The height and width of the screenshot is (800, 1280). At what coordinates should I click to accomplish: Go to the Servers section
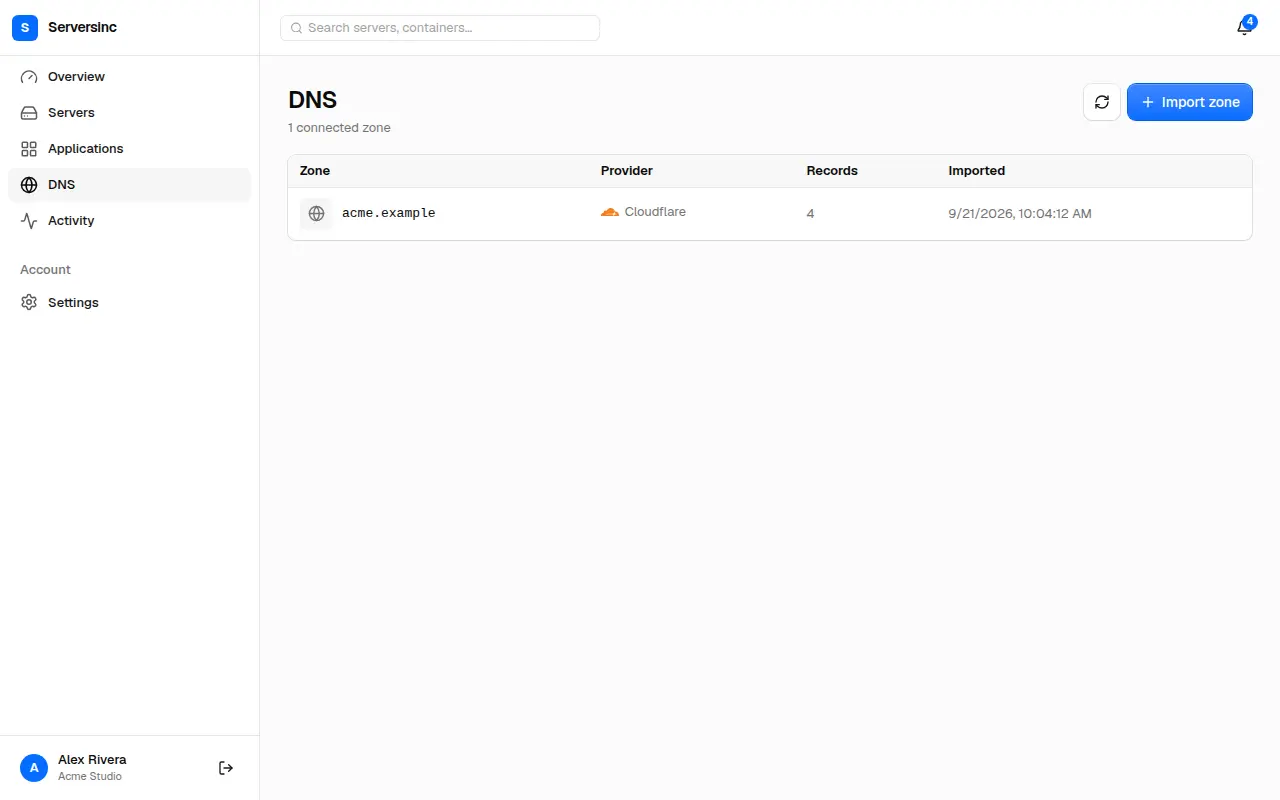click(130, 113)
